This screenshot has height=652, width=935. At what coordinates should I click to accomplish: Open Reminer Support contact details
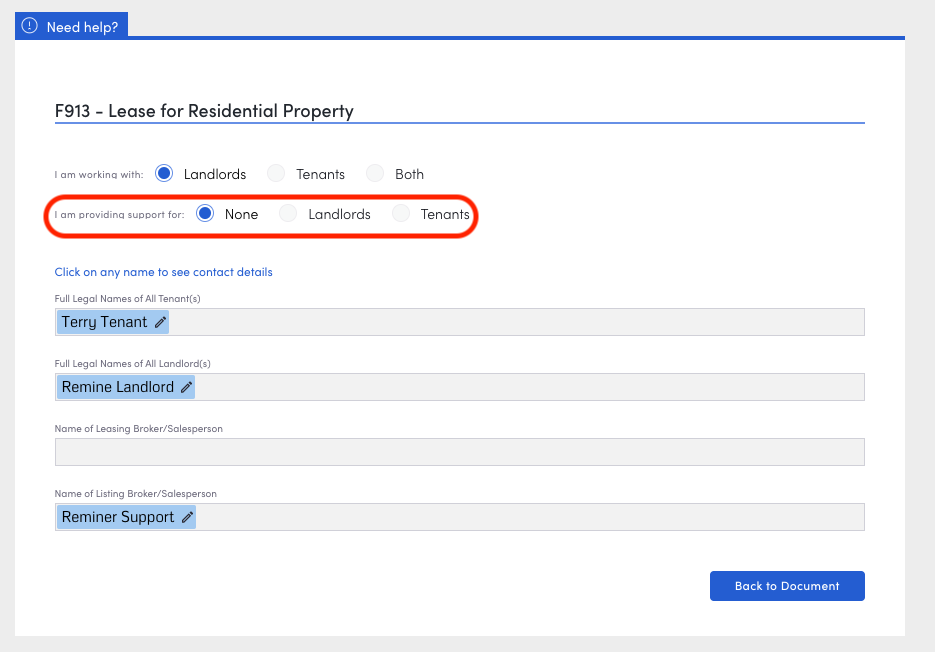point(117,517)
